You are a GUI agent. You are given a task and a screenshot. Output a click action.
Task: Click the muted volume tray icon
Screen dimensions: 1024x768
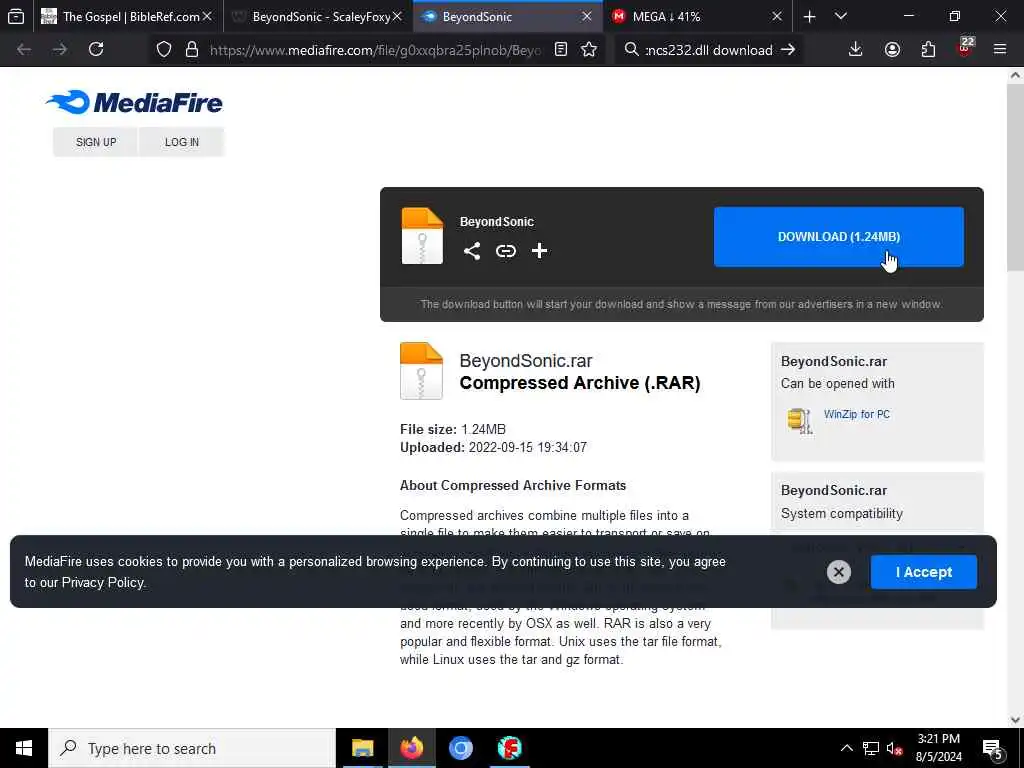895,748
